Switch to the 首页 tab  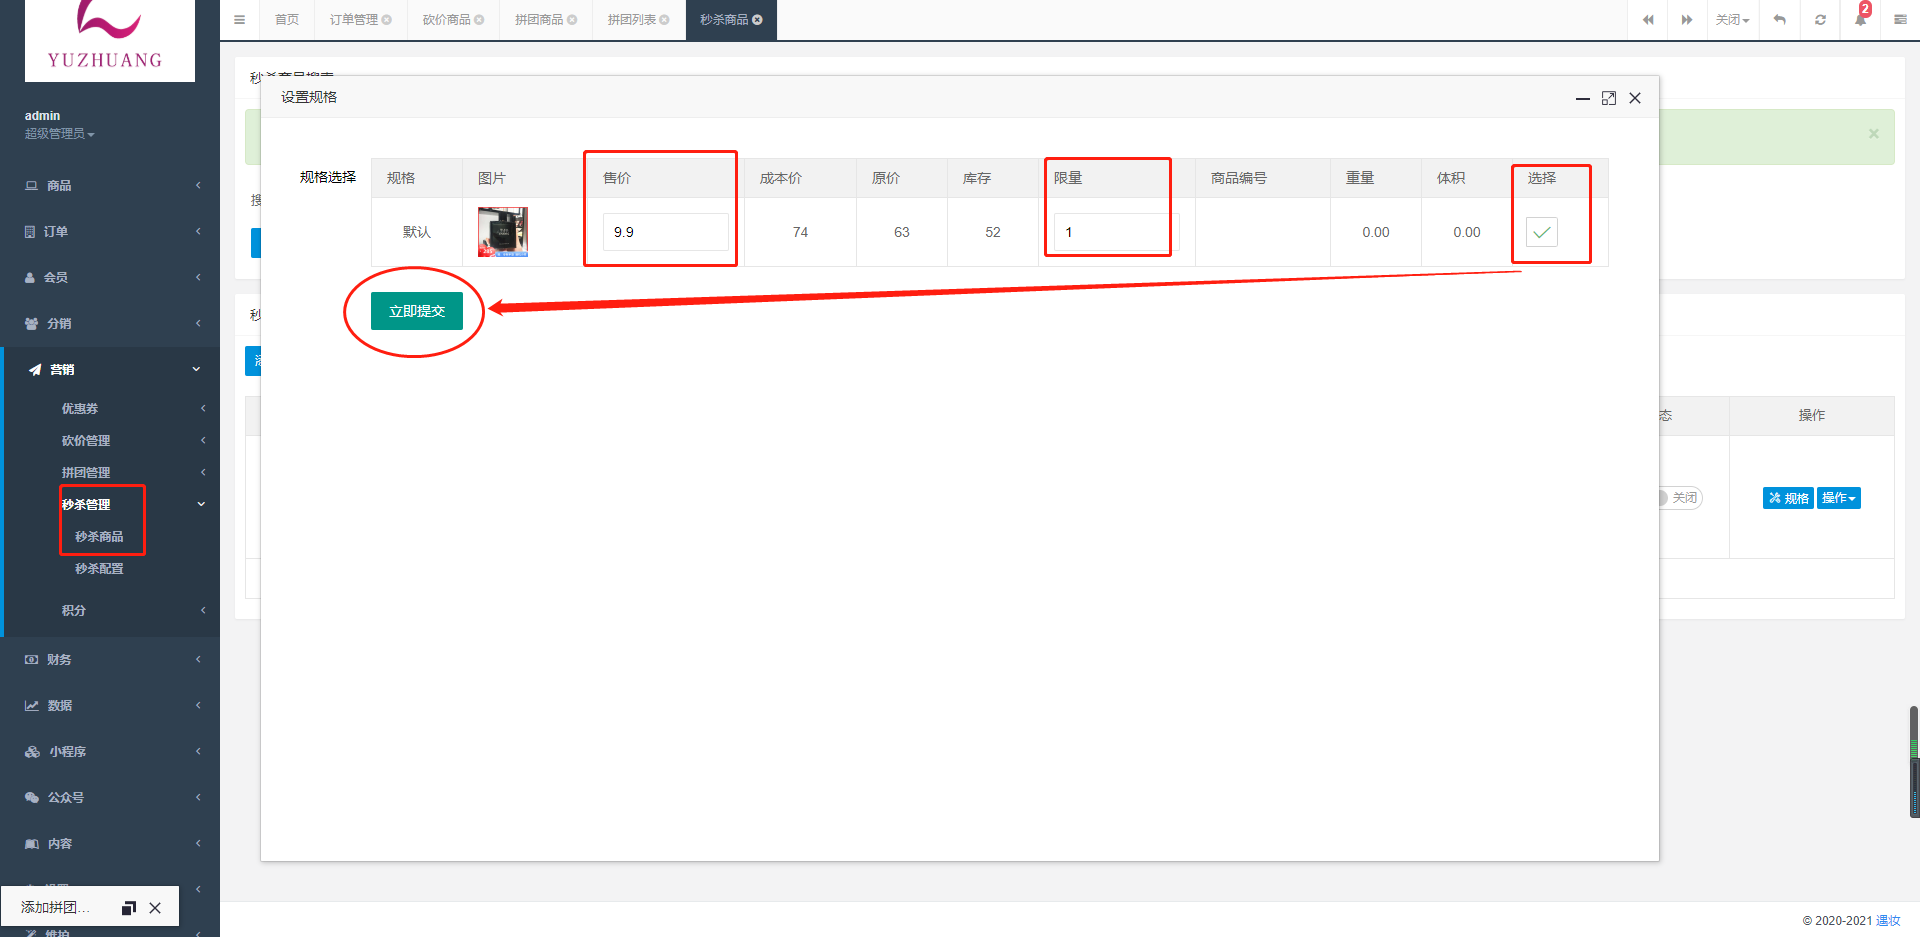(287, 20)
